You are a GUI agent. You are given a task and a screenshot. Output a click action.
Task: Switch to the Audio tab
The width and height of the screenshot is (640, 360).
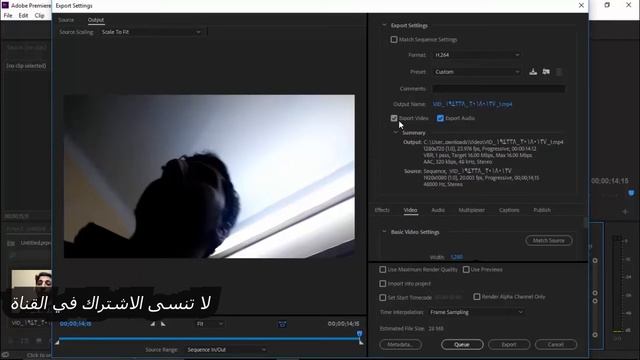438,210
